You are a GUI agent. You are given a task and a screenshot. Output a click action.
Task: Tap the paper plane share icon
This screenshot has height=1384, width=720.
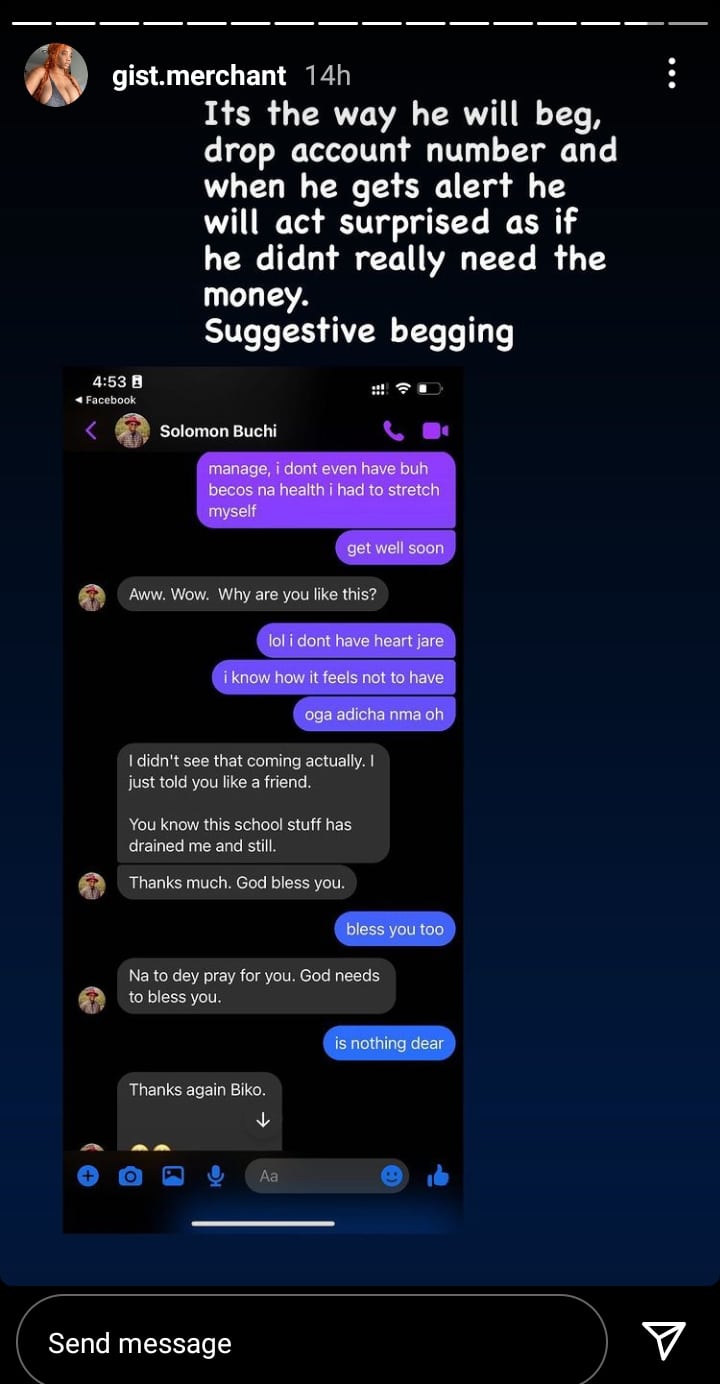[663, 1340]
